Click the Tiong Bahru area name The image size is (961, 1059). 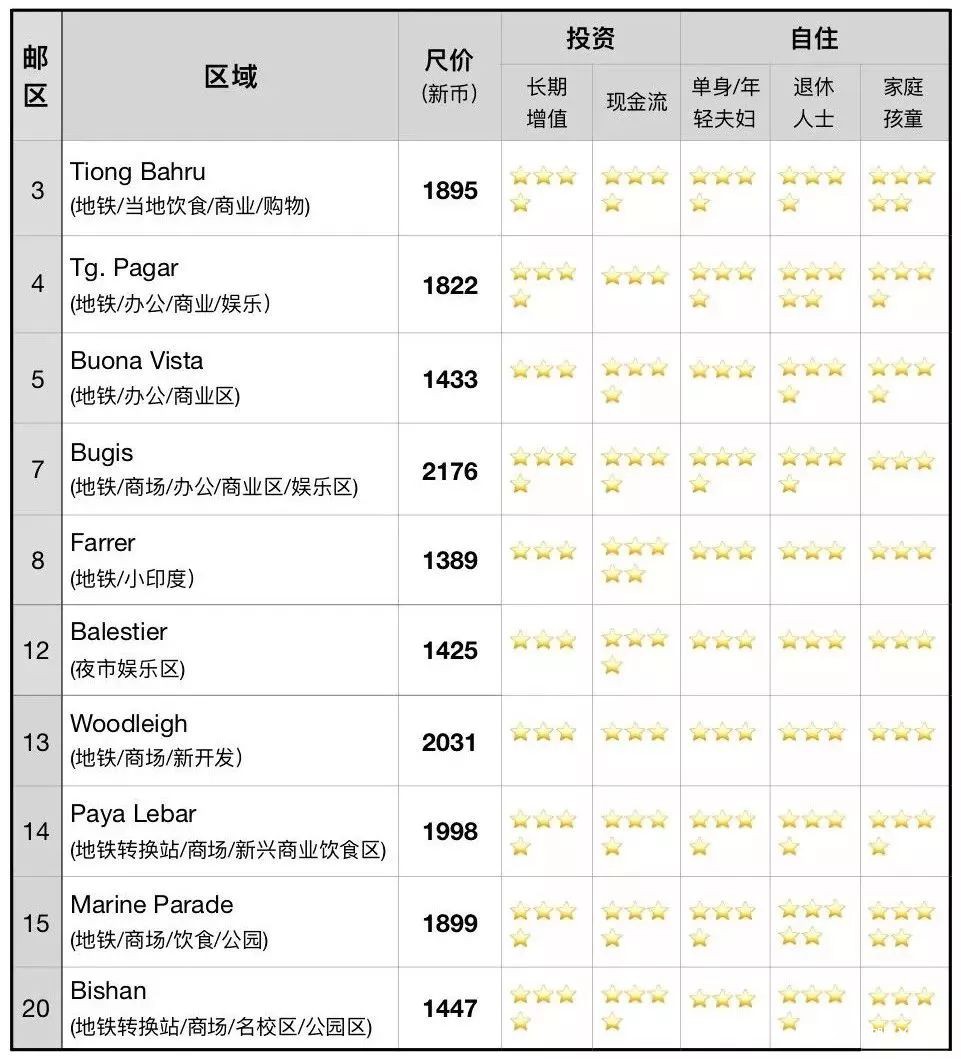pyautogui.click(x=137, y=172)
